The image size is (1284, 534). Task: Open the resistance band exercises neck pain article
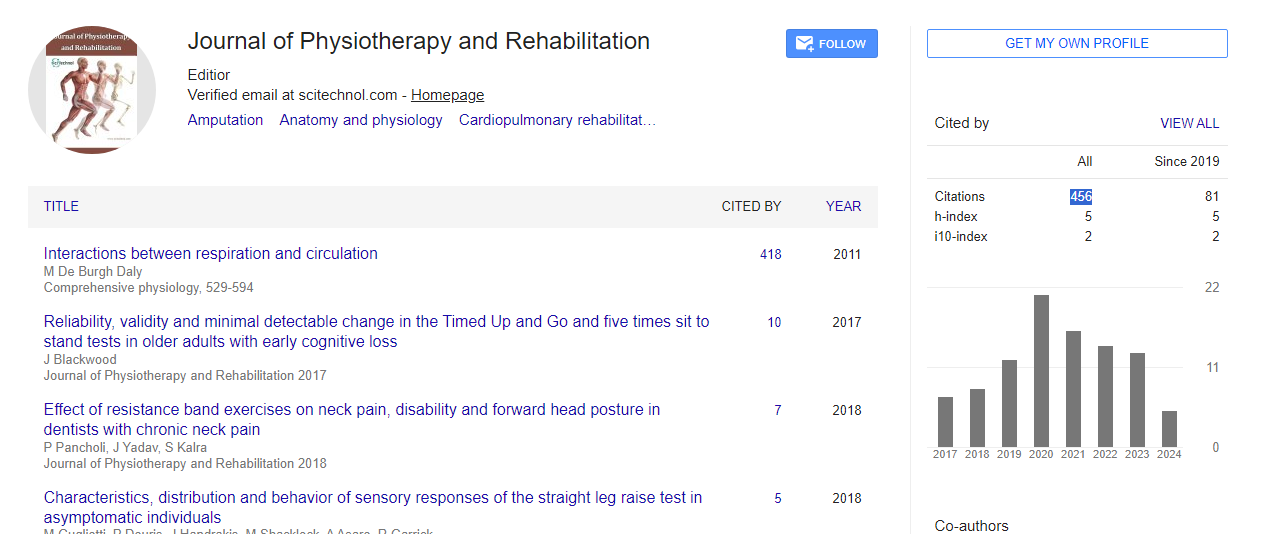(352, 420)
